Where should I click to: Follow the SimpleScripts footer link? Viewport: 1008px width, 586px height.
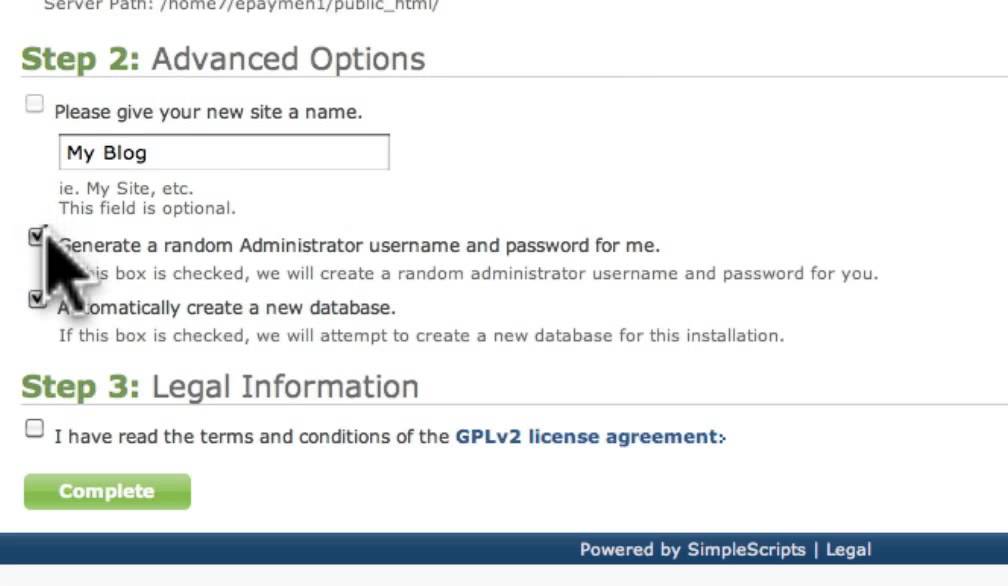pyautogui.click(x=746, y=549)
